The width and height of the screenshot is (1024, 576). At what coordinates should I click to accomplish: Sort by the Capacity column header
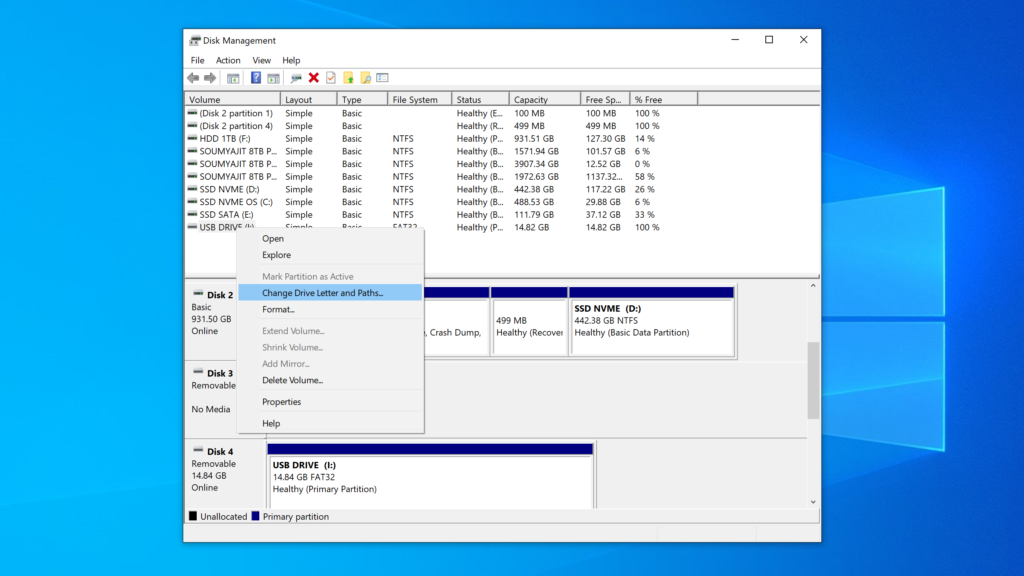click(x=545, y=99)
